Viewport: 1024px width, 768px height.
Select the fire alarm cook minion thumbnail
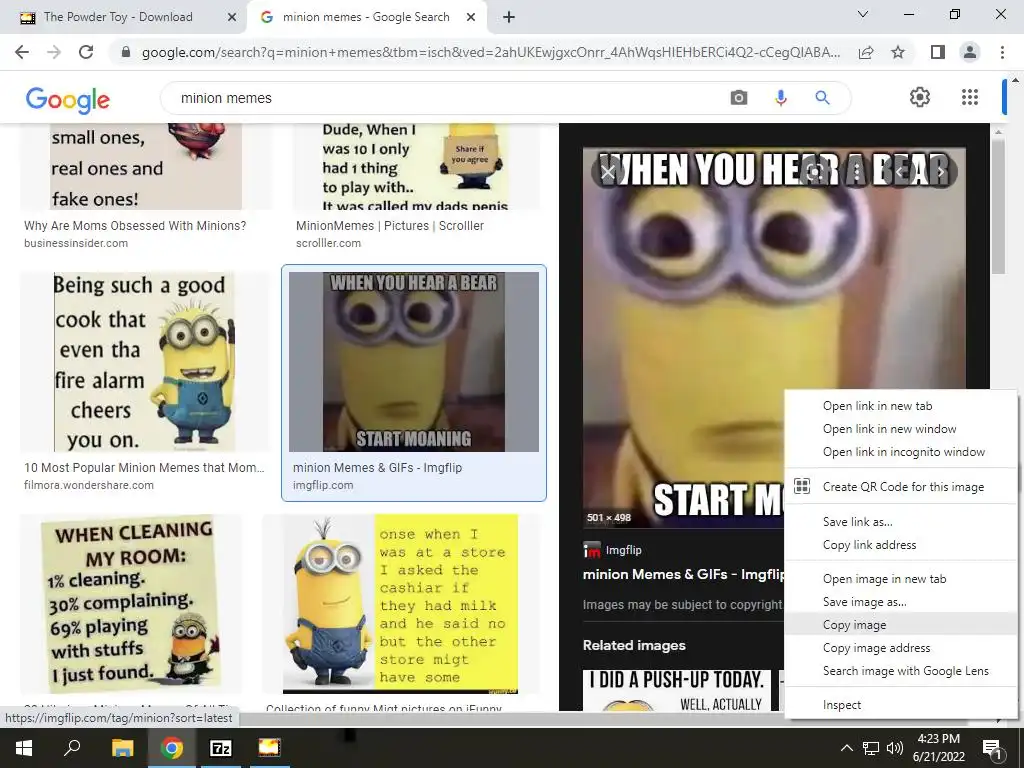144,362
